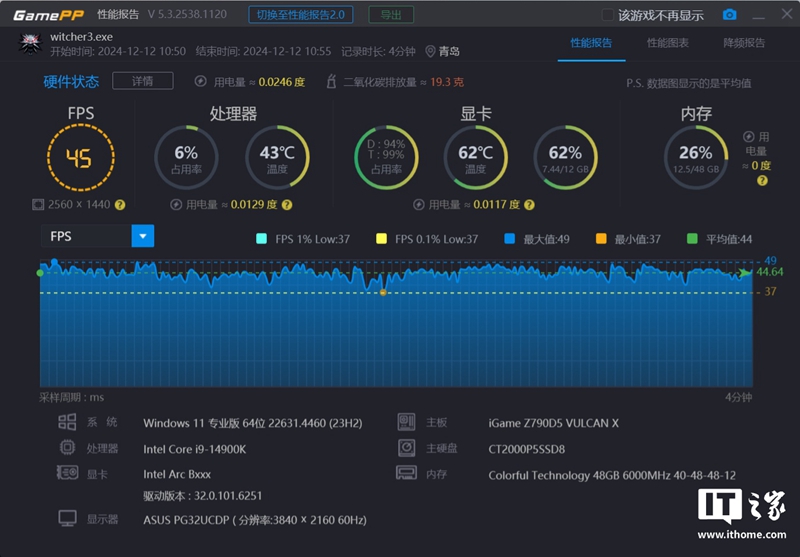Click the CO2 emission bottle icon

[331, 82]
